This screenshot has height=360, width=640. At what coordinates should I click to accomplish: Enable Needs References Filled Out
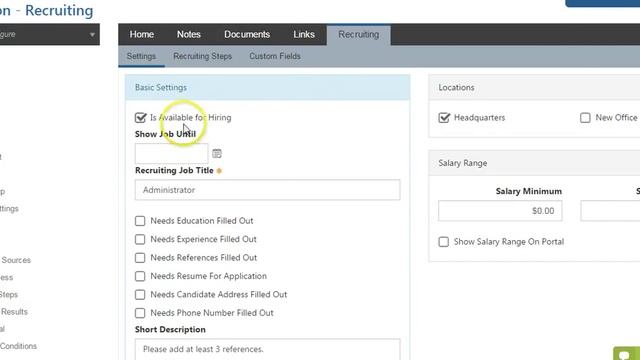pos(140,258)
